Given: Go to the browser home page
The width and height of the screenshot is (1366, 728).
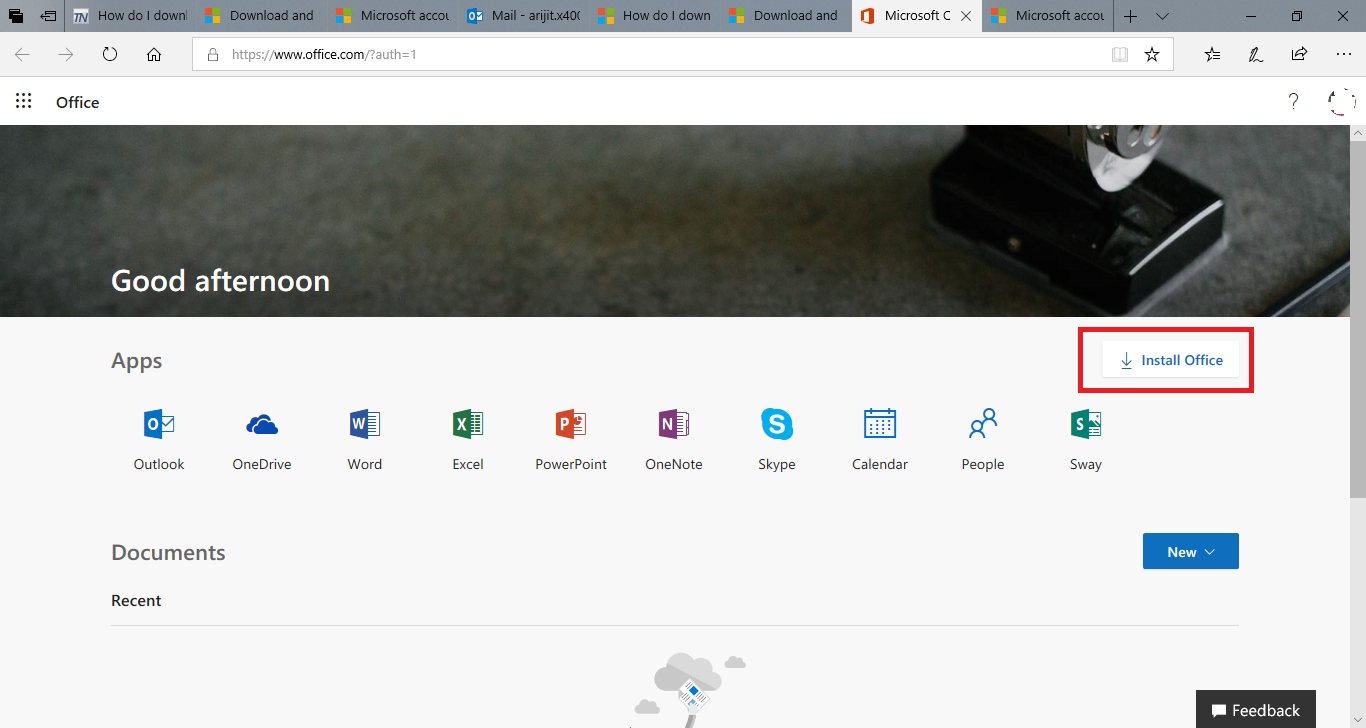Looking at the screenshot, I should tap(154, 55).
